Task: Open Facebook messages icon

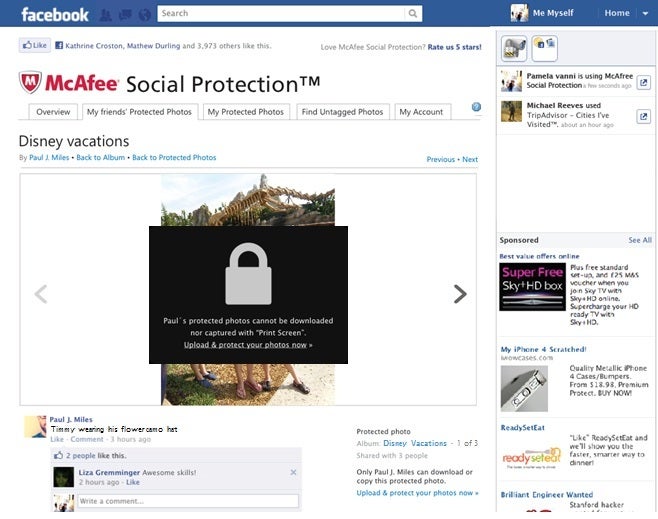Action: (125, 15)
